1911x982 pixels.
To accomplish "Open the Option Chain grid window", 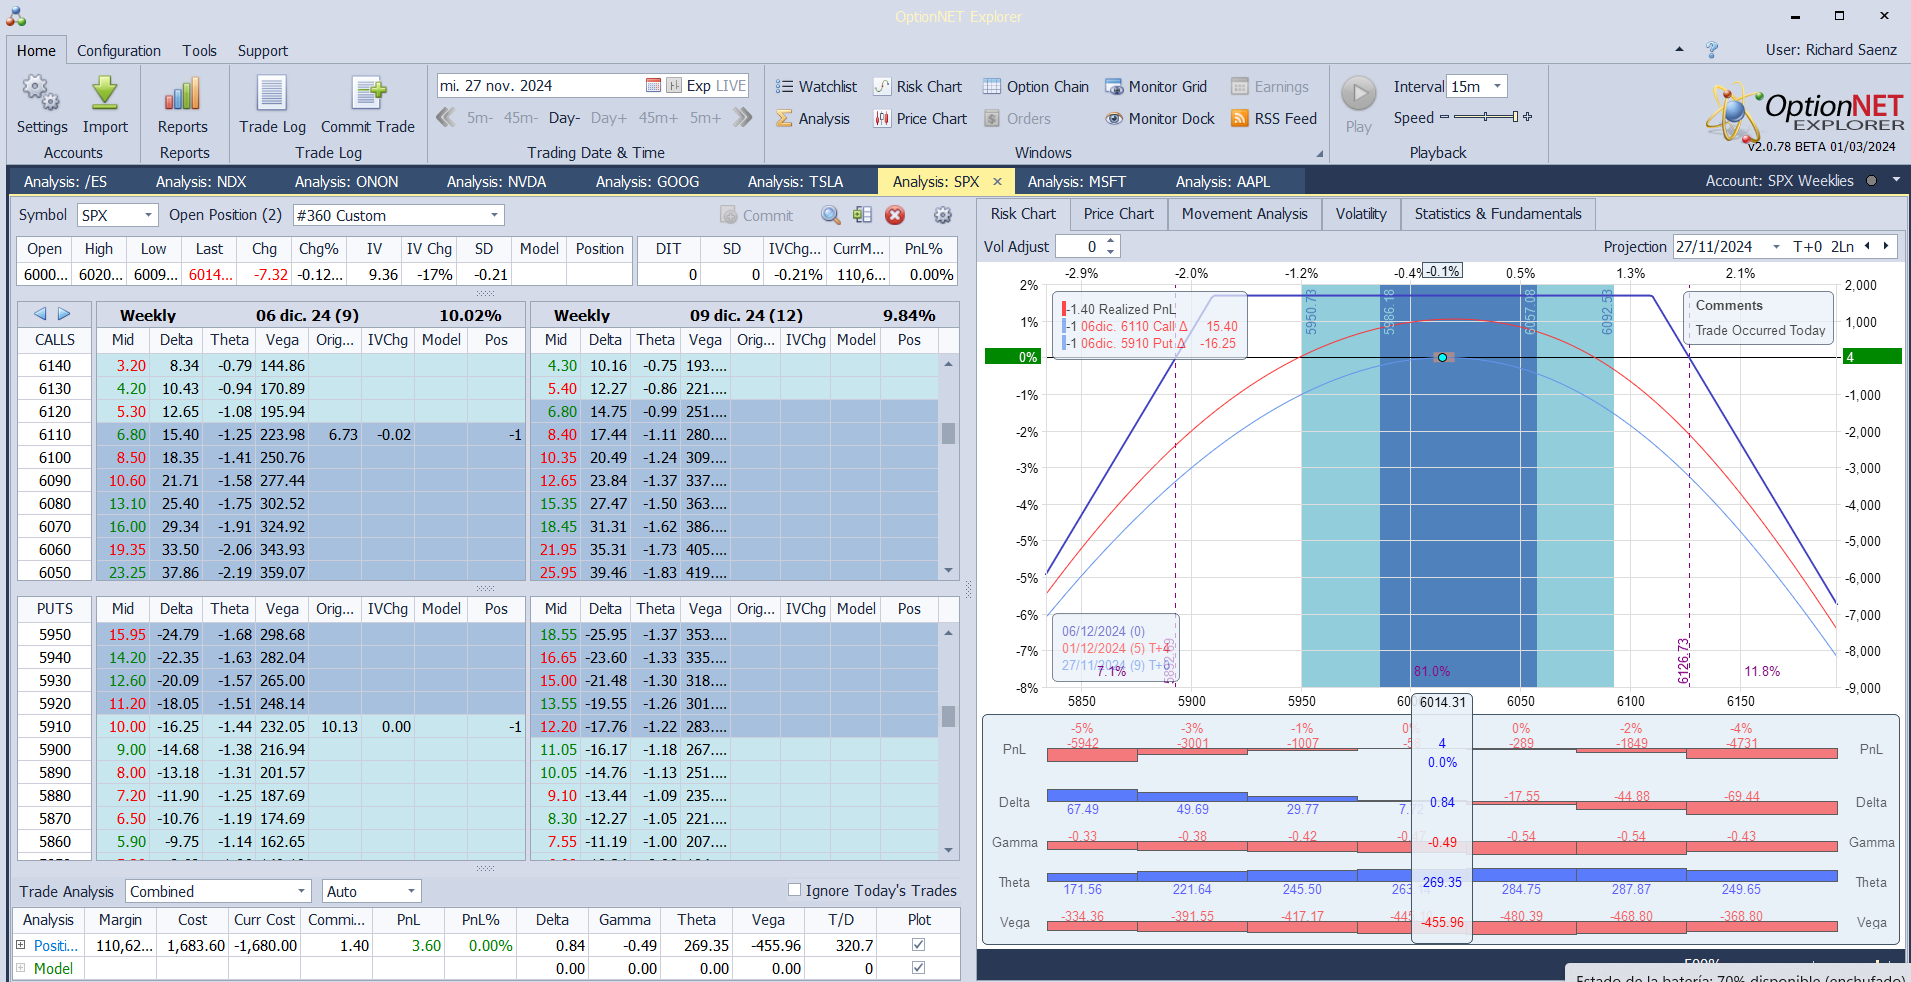I will click(1036, 87).
